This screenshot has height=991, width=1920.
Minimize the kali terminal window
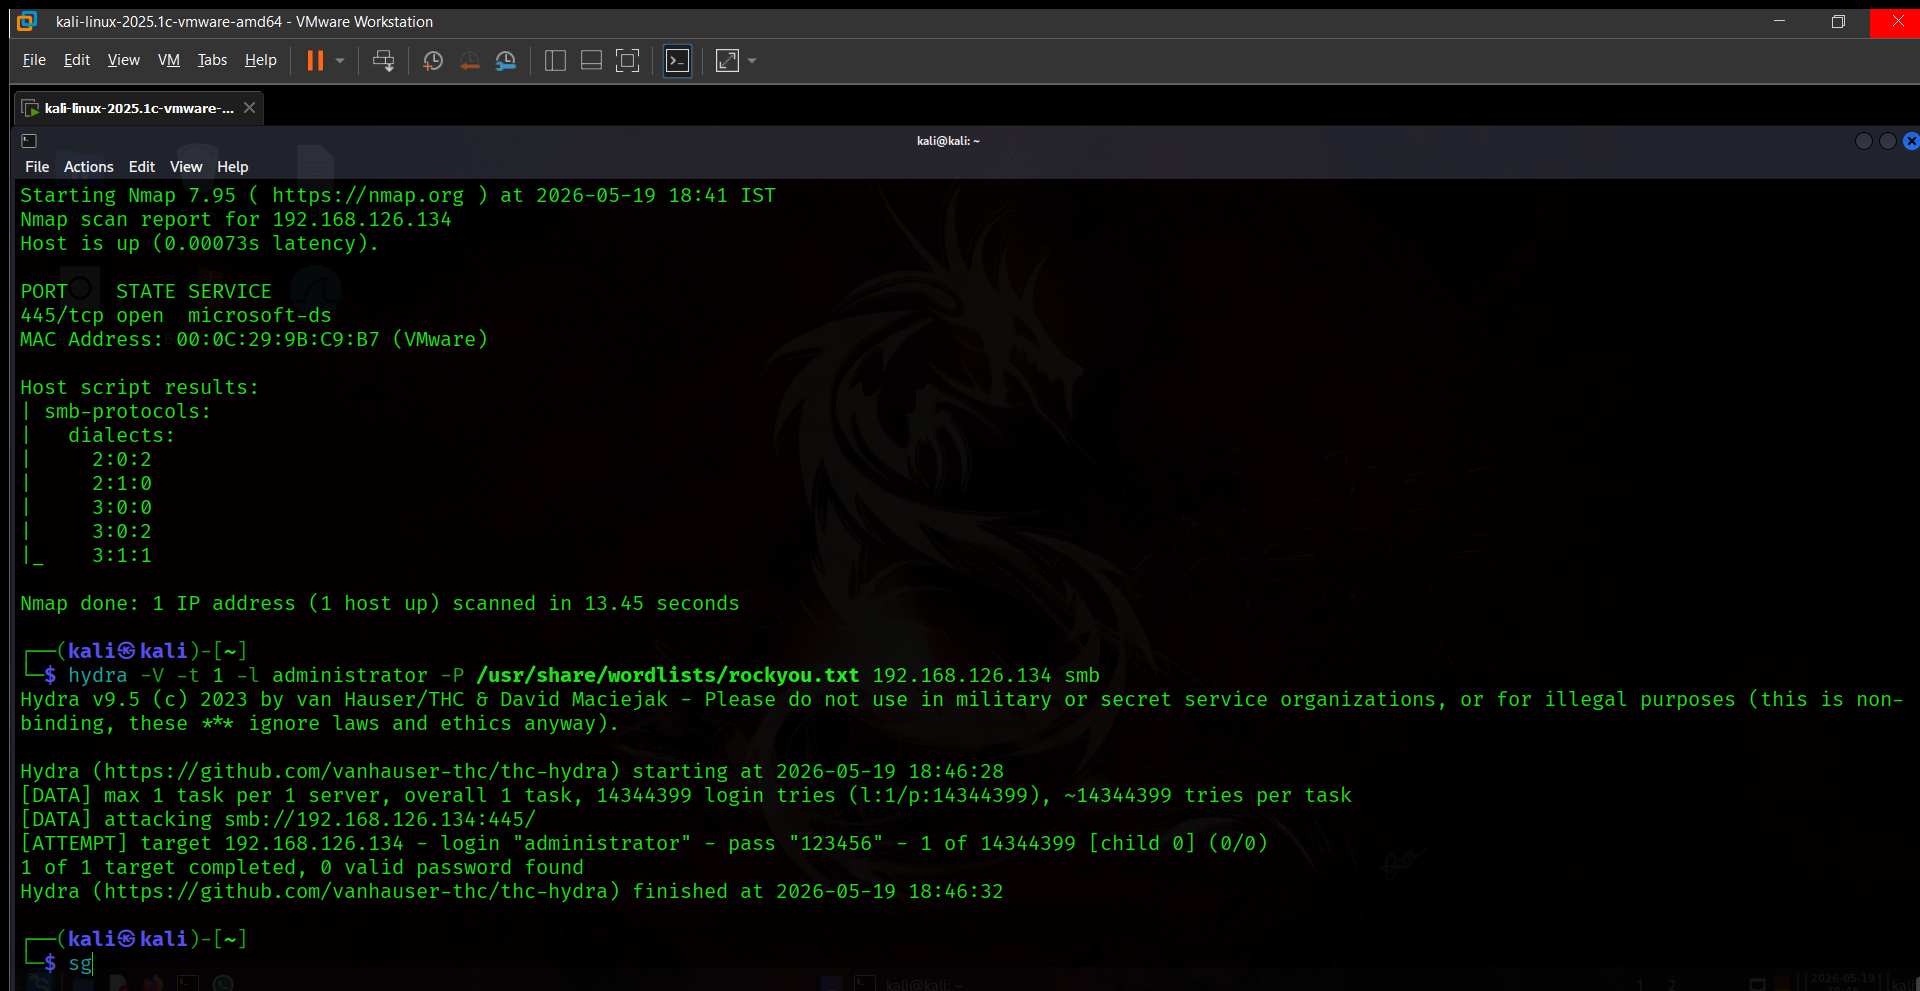(x=1864, y=141)
